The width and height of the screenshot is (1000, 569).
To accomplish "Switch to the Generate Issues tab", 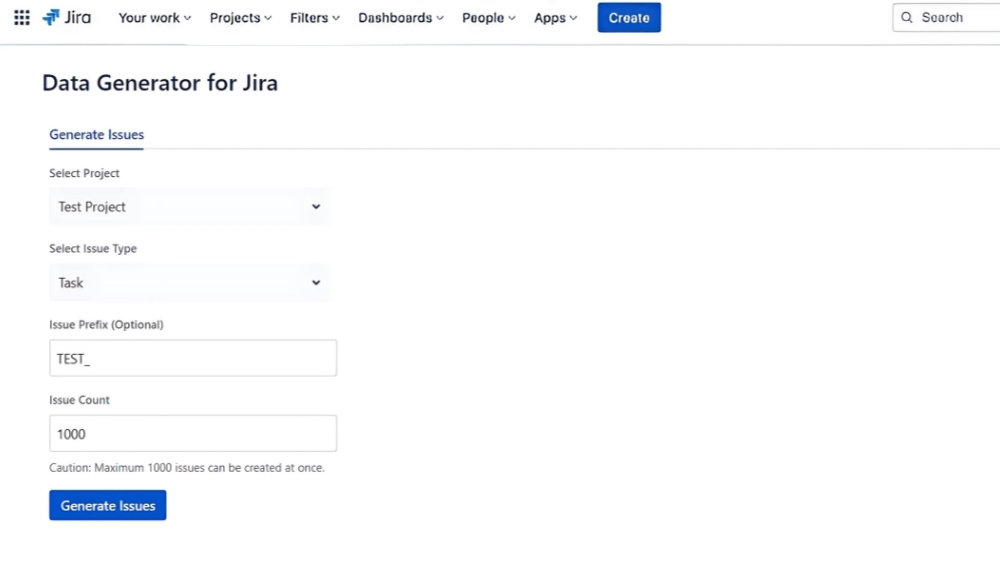I will (97, 135).
